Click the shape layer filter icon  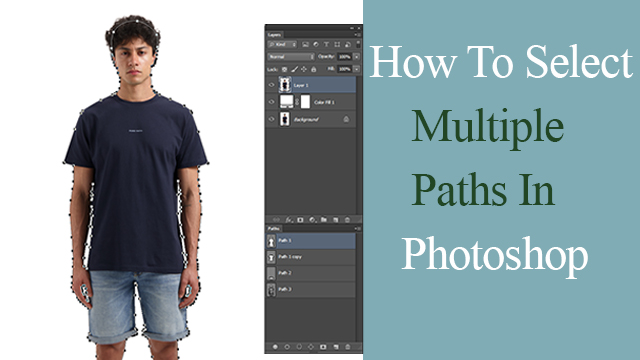337,44
